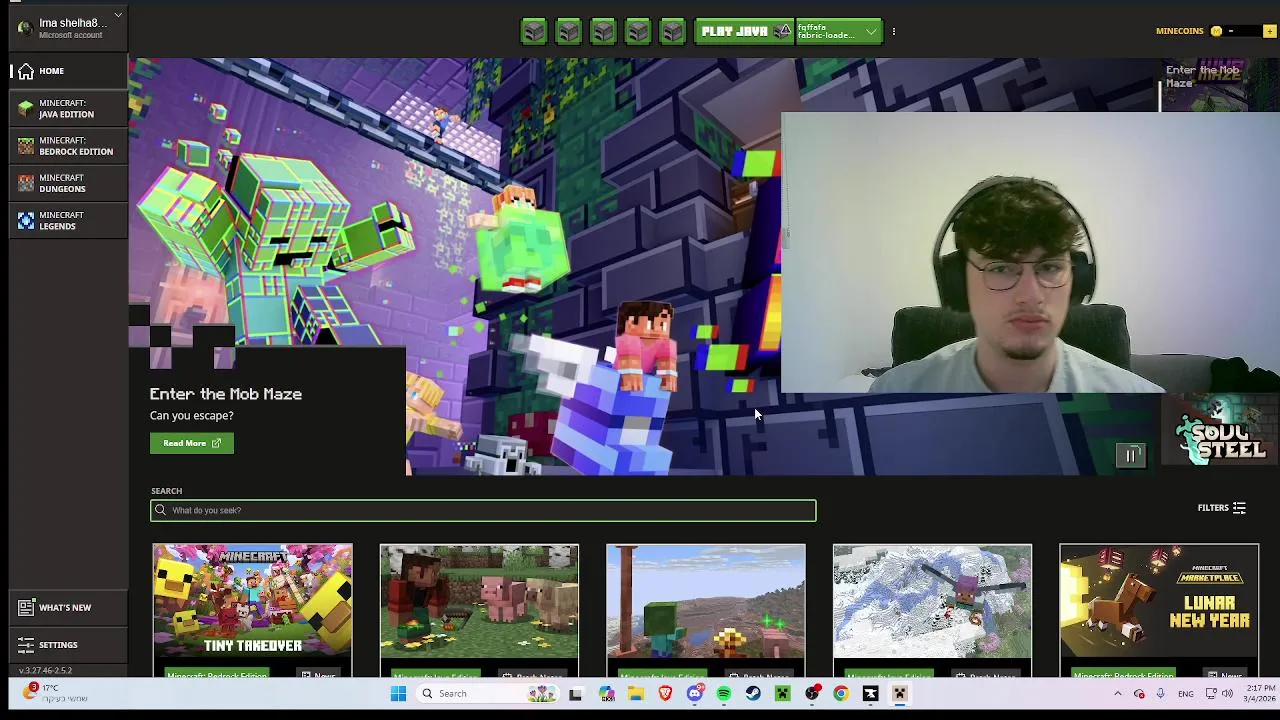Viewport: 1280px width, 720px height.
Task: Open the zombie and sunflower news card
Action: point(706,610)
